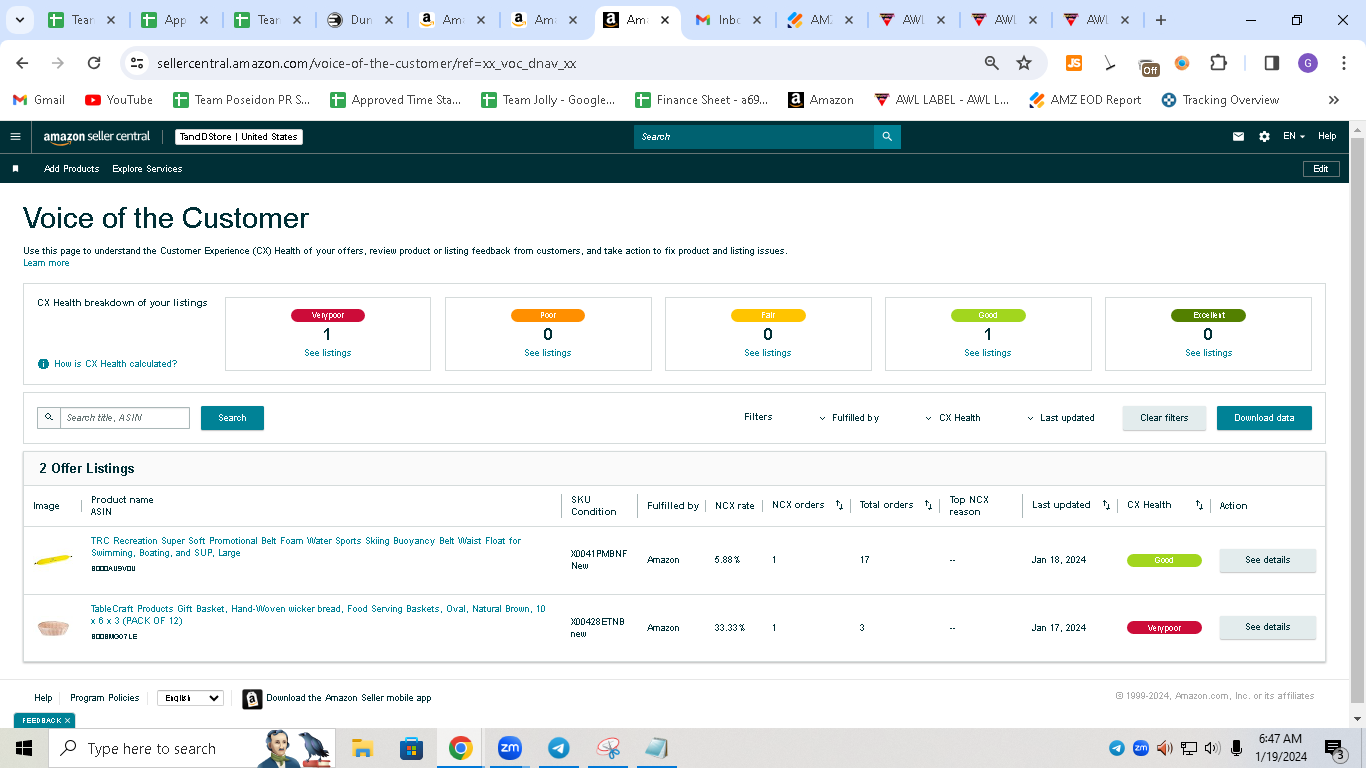Click See listings under Good
The width and height of the screenshot is (1366, 768).
(988, 353)
